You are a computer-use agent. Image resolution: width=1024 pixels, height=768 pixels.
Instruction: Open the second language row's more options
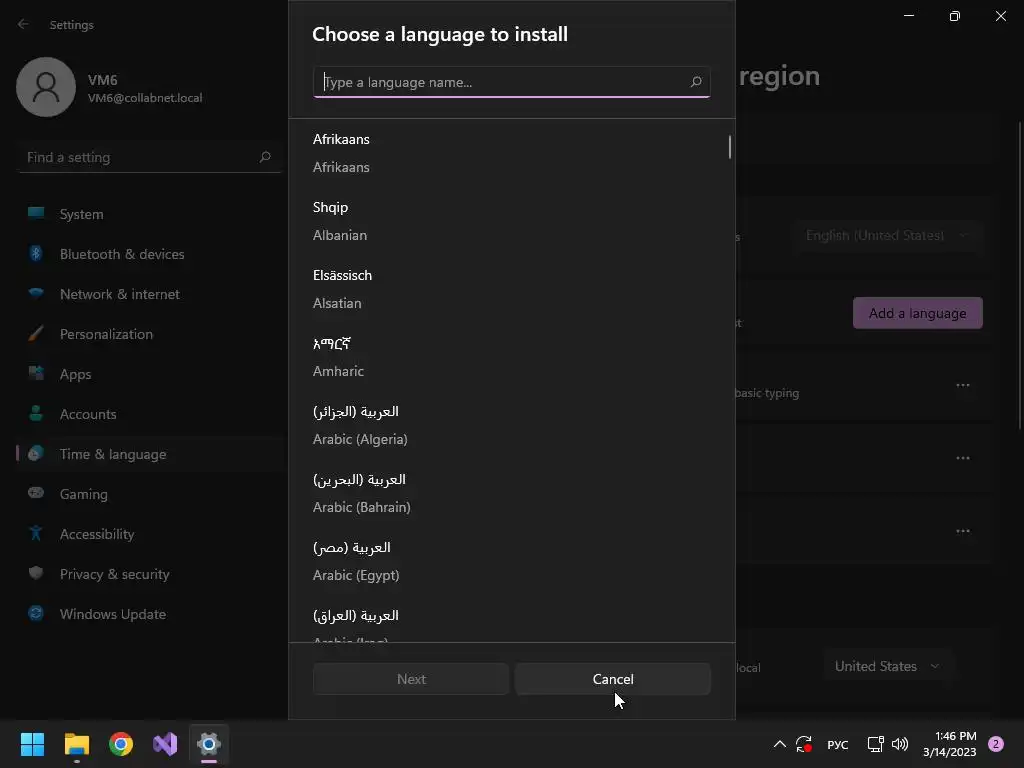click(963, 458)
